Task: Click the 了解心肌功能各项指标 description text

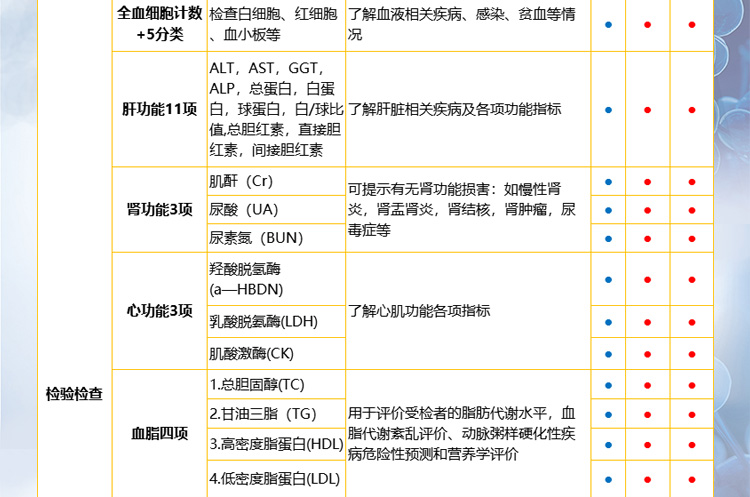Action: pyautogui.click(x=419, y=311)
